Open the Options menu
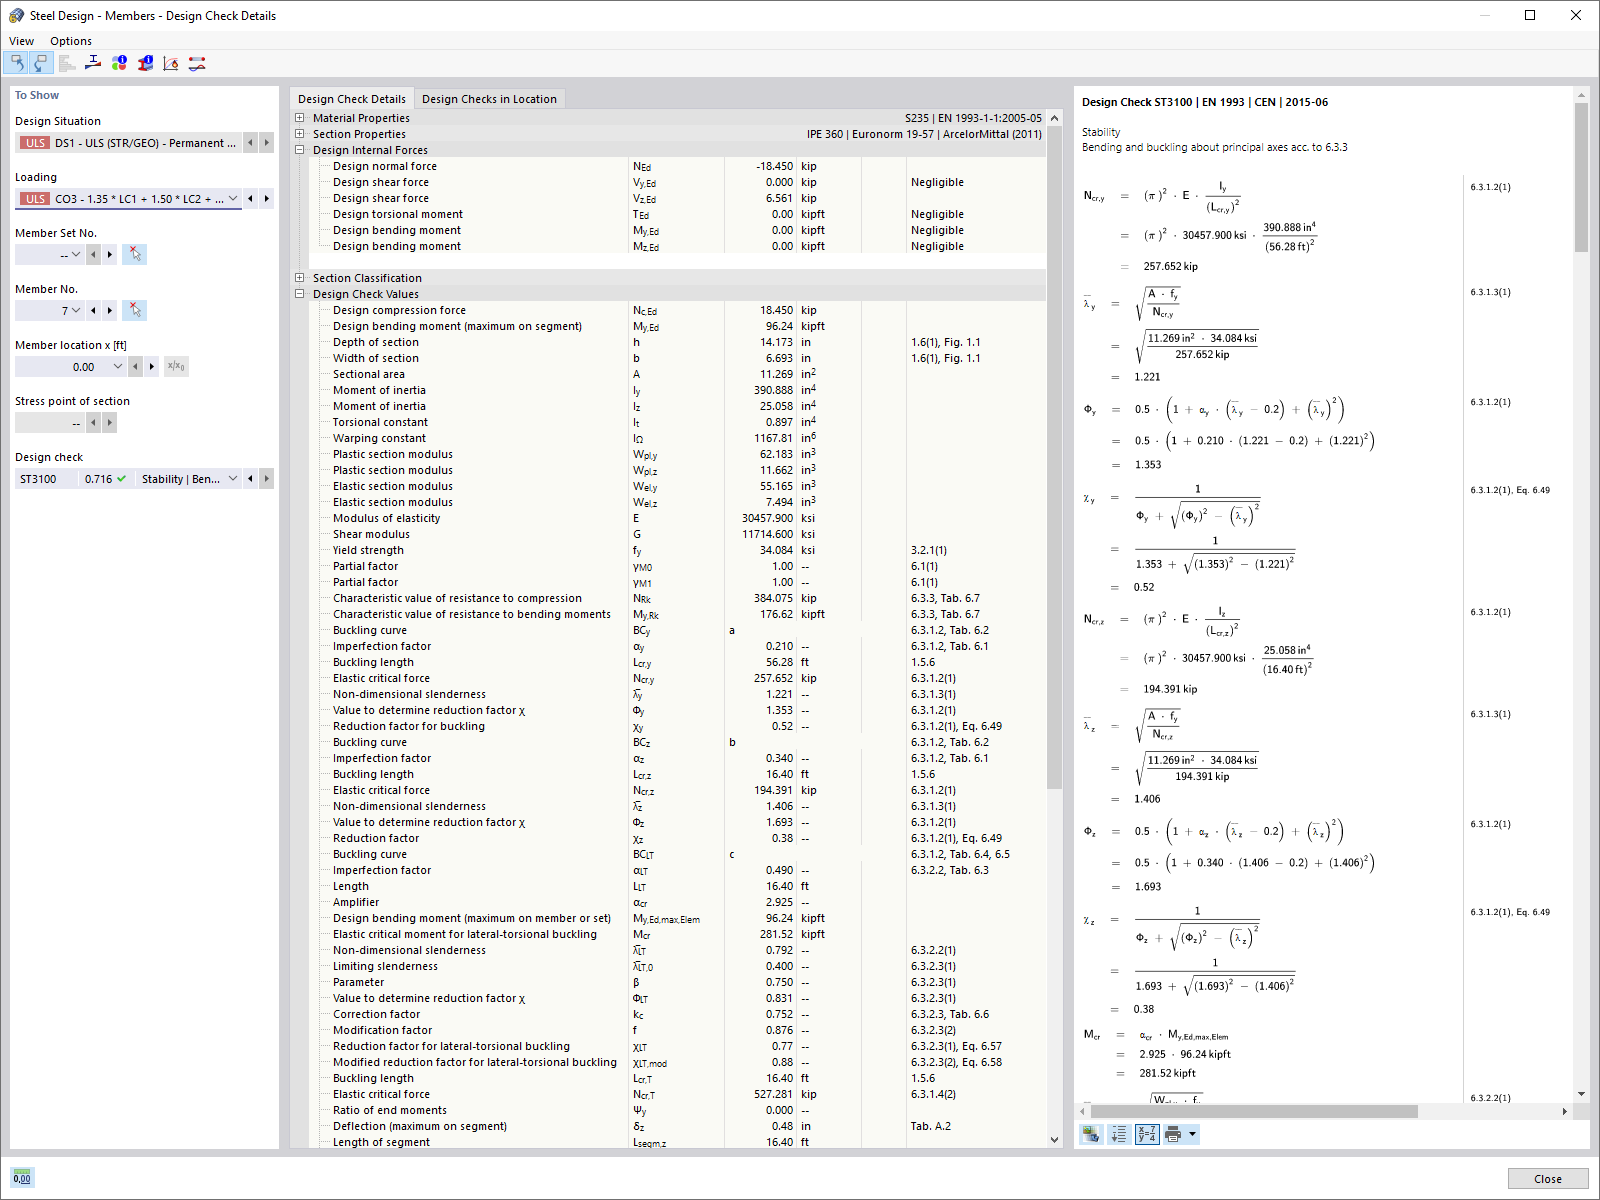This screenshot has width=1600, height=1200. pos(70,40)
